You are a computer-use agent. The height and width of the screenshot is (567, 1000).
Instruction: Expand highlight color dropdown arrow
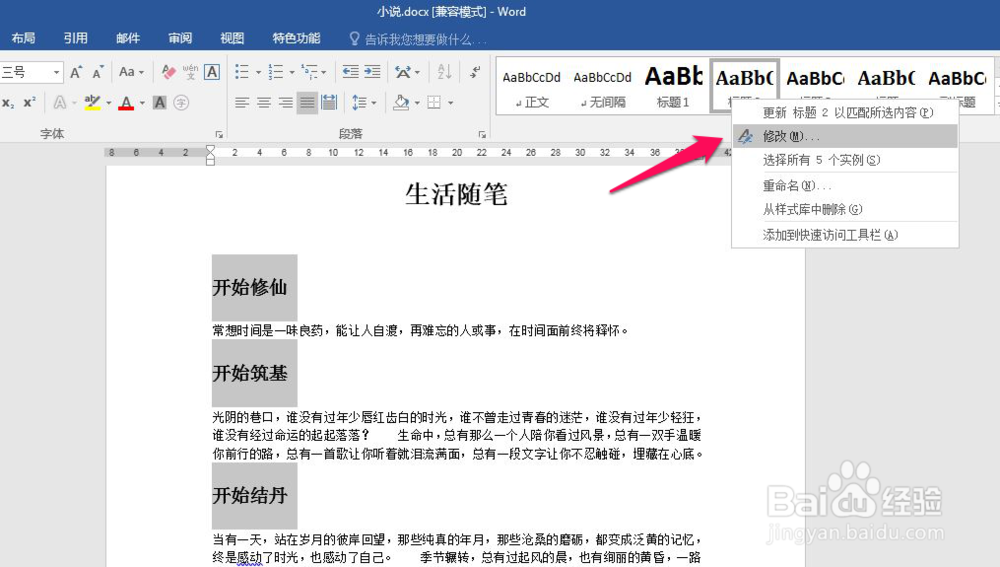click(x=108, y=103)
